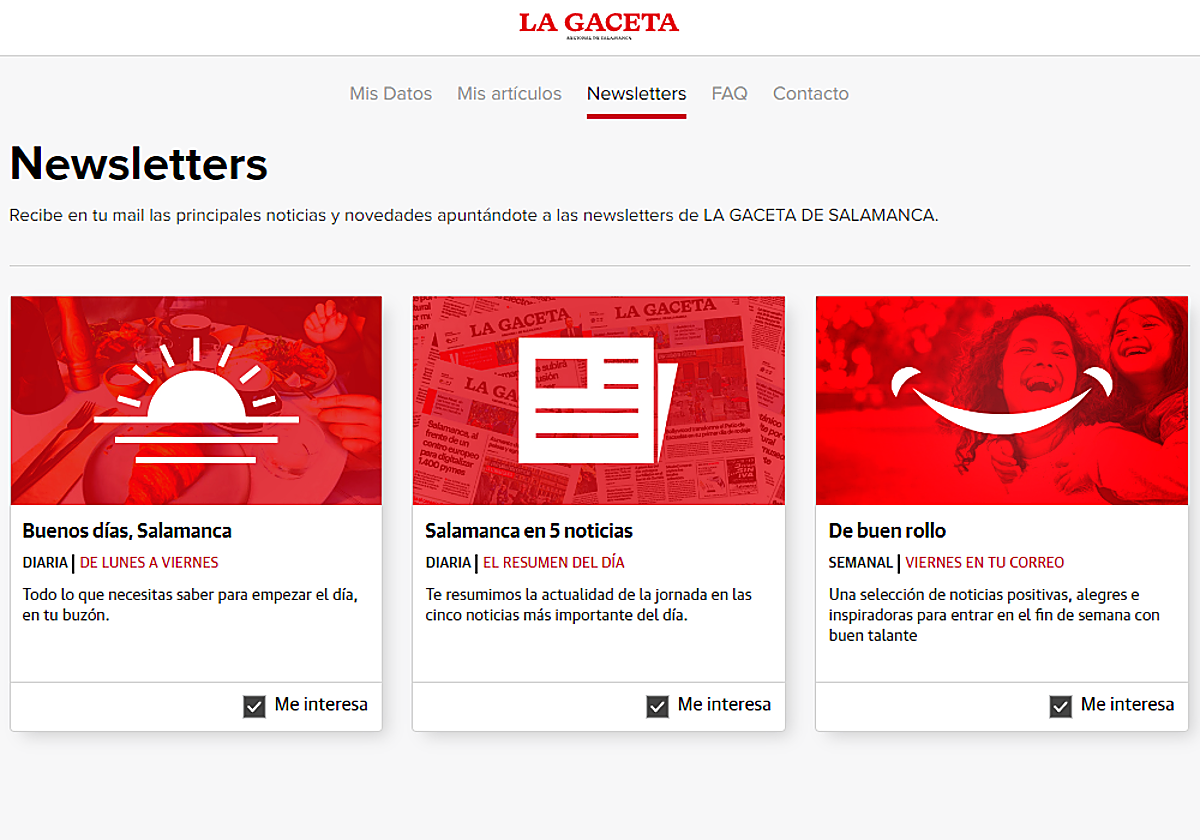
Task: Go to the FAQ tab
Action: point(729,94)
